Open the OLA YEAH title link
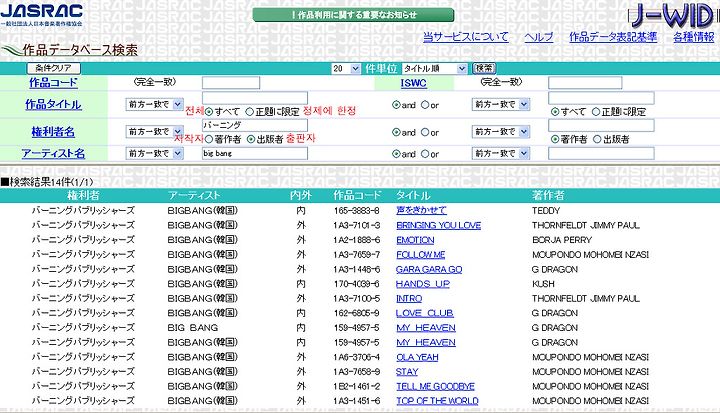The image size is (720, 413). click(417, 357)
